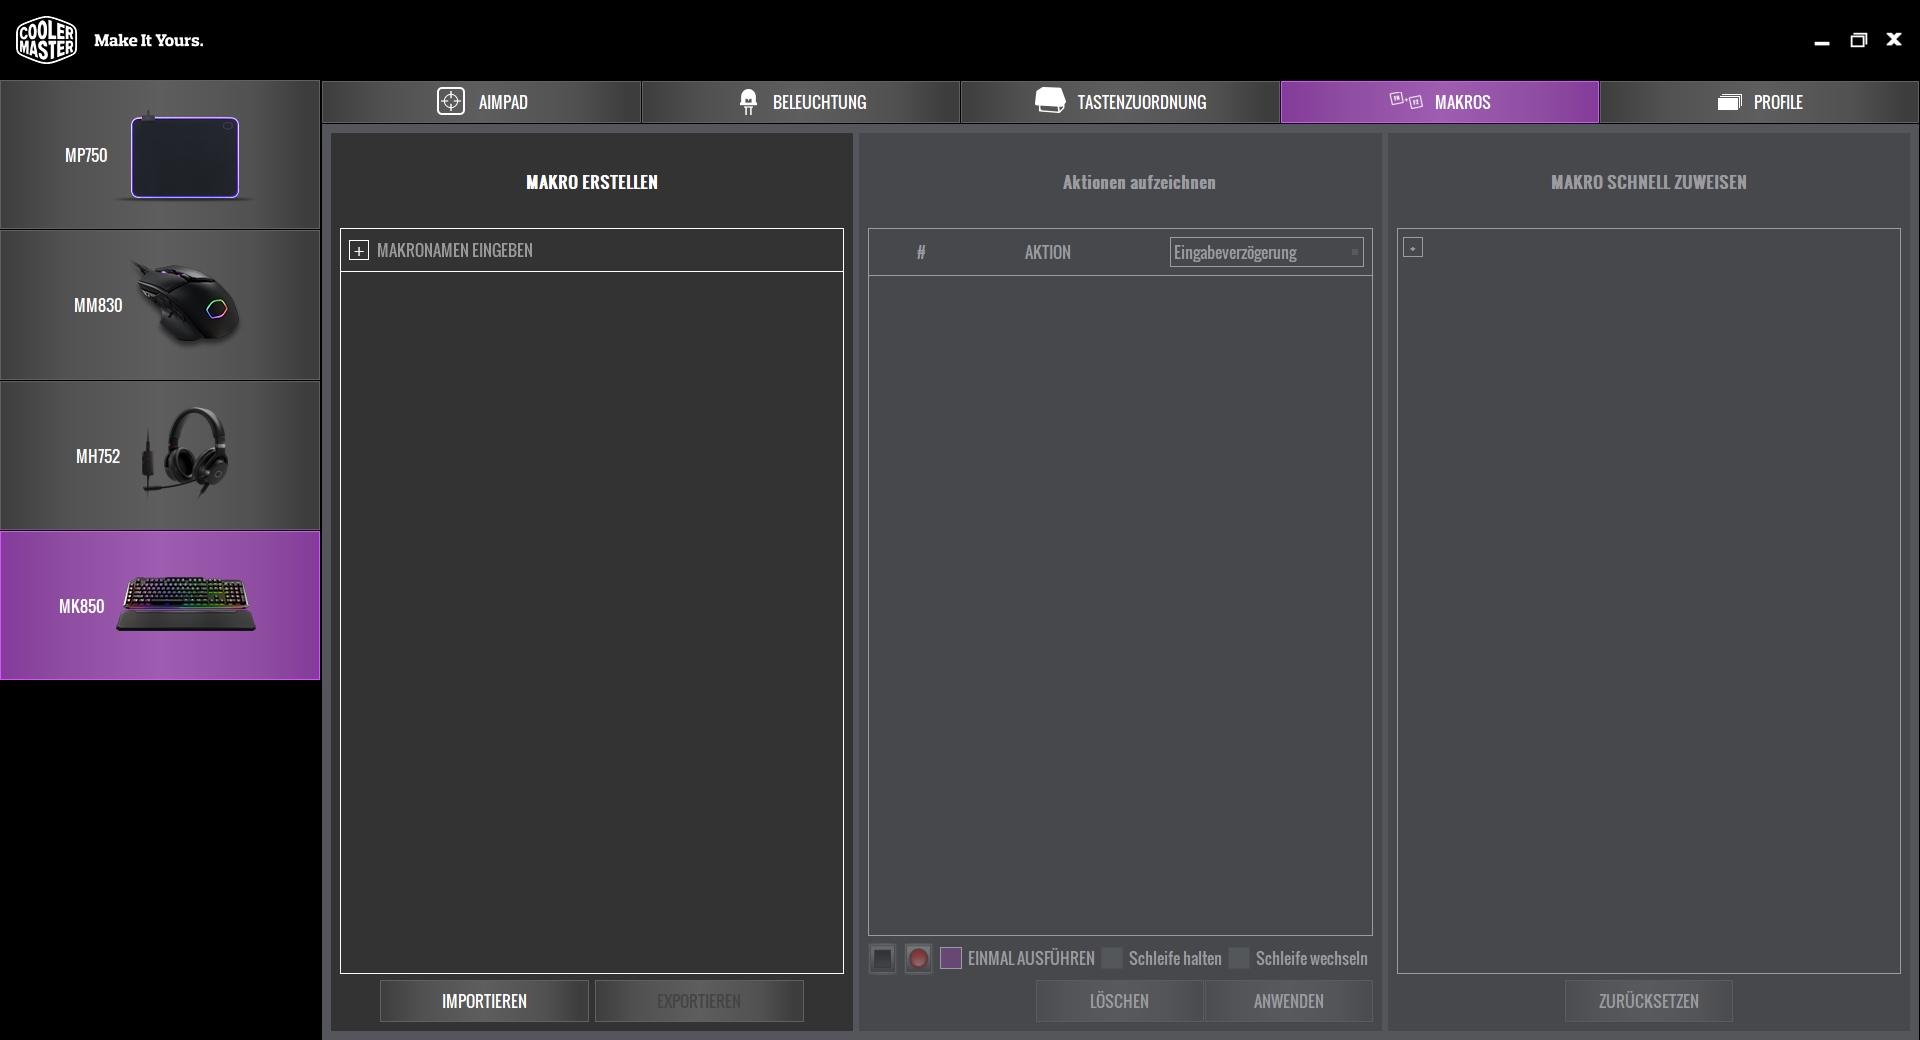The height and width of the screenshot is (1040, 1920).
Task: Open the Eingabeverzögerung dropdown
Action: point(1266,252)
